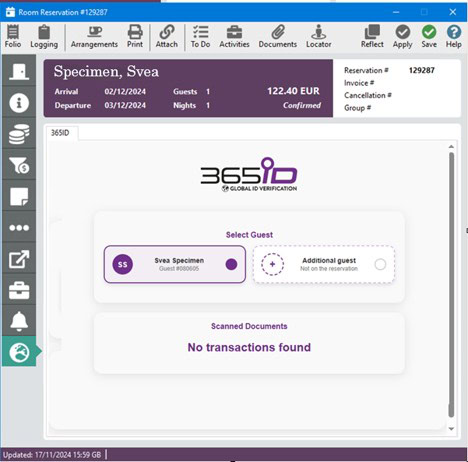The width and height of the screenshot is (468, 462).
Task: Click the scrollbar down arrow
Action: [451, 429]
